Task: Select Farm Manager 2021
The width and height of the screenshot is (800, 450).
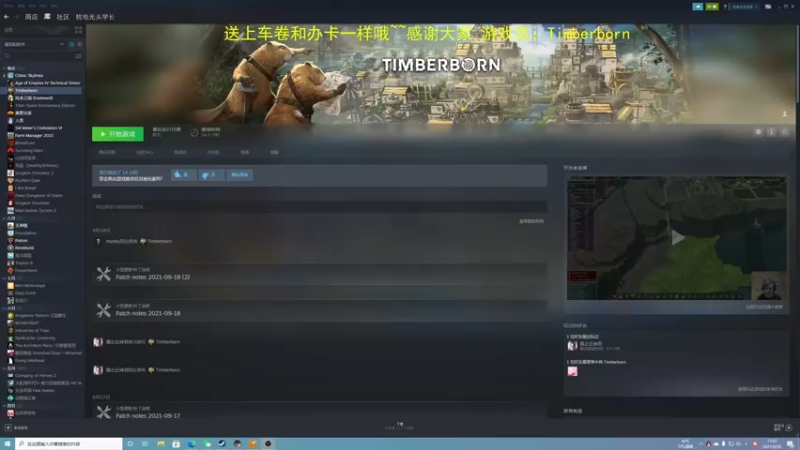Action: point(34,136)
